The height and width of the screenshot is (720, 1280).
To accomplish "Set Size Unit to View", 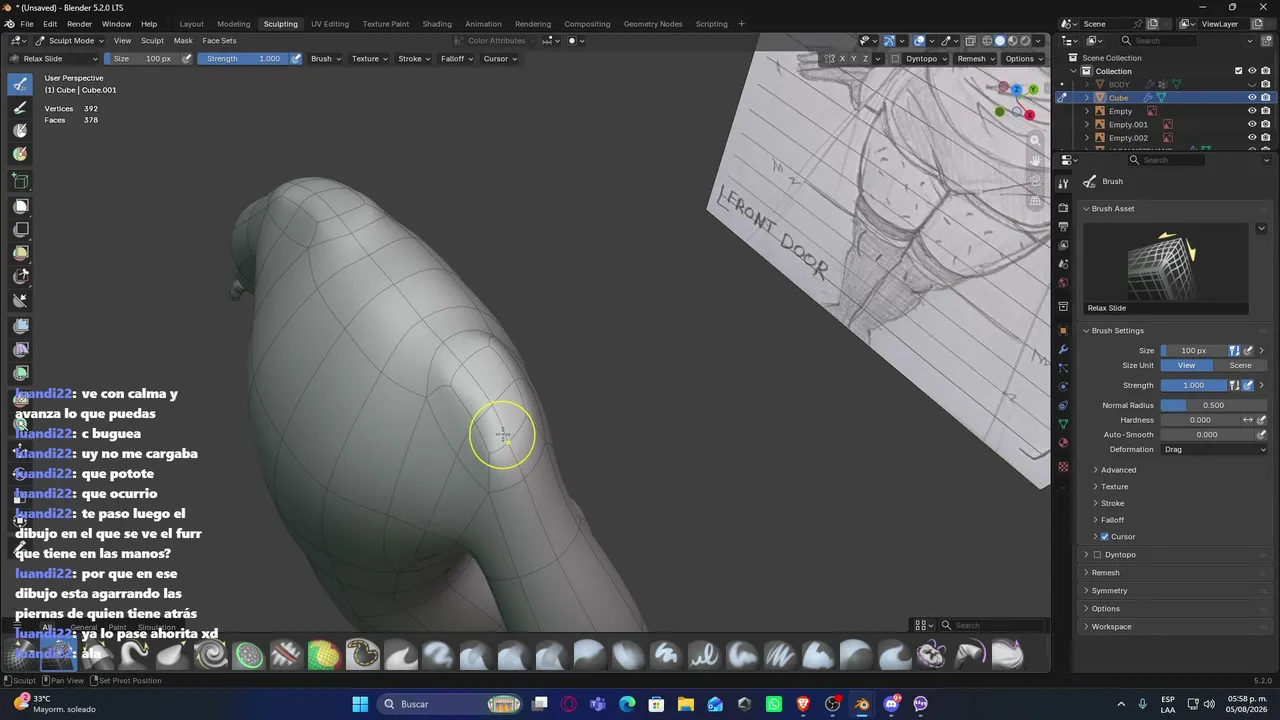I will pyautogui.click(x=1187, y=366).
